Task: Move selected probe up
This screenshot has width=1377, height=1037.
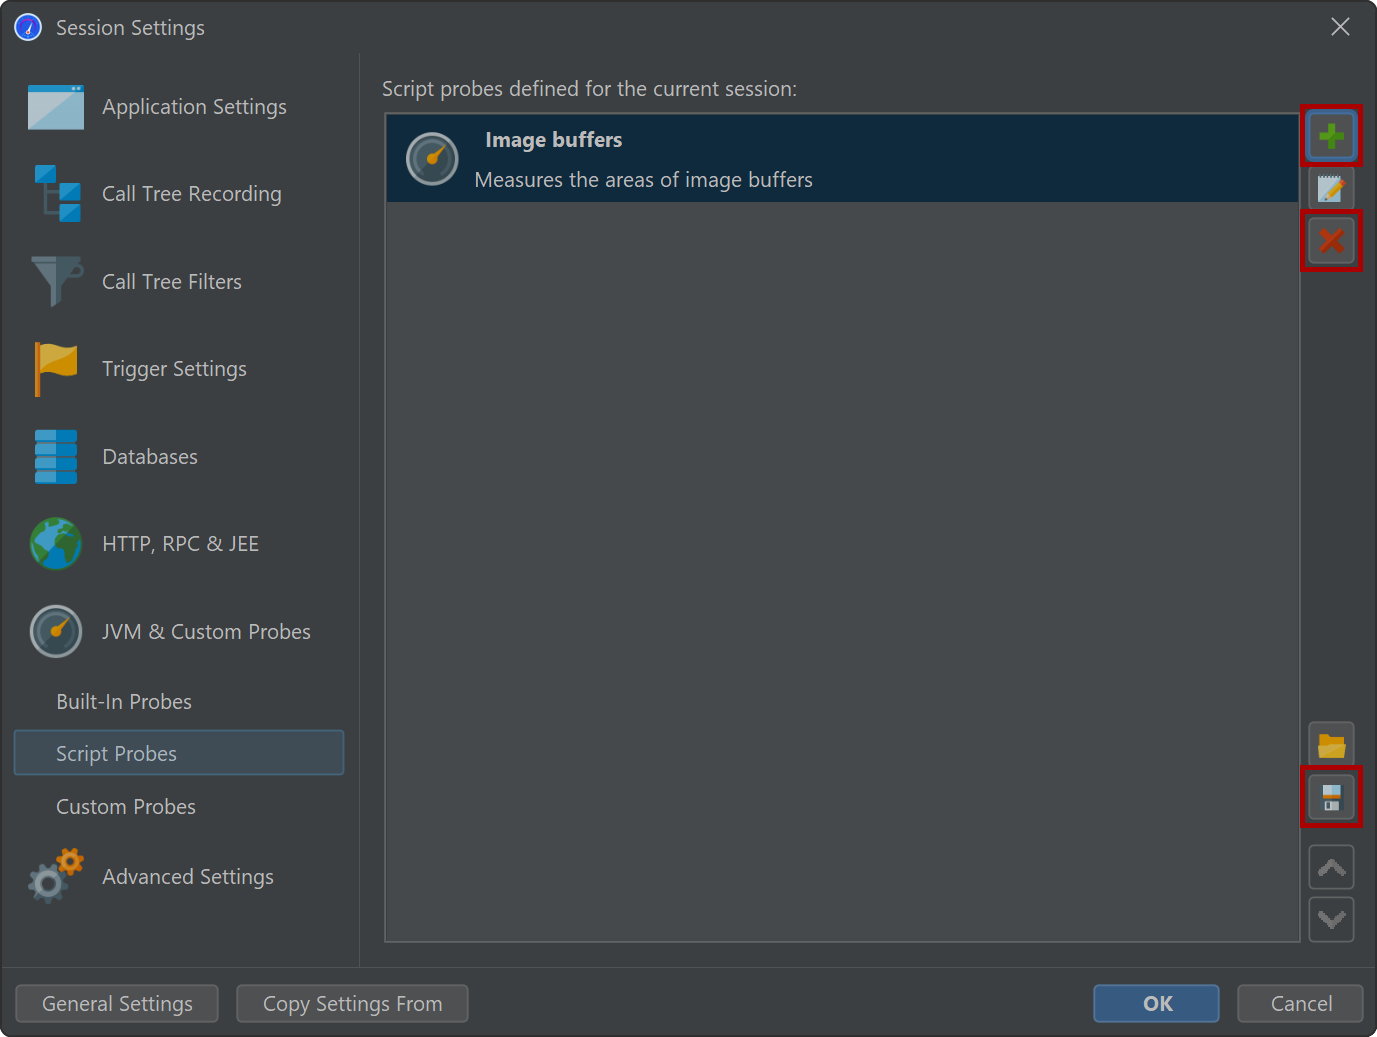Action: (x=1331, y=867)
